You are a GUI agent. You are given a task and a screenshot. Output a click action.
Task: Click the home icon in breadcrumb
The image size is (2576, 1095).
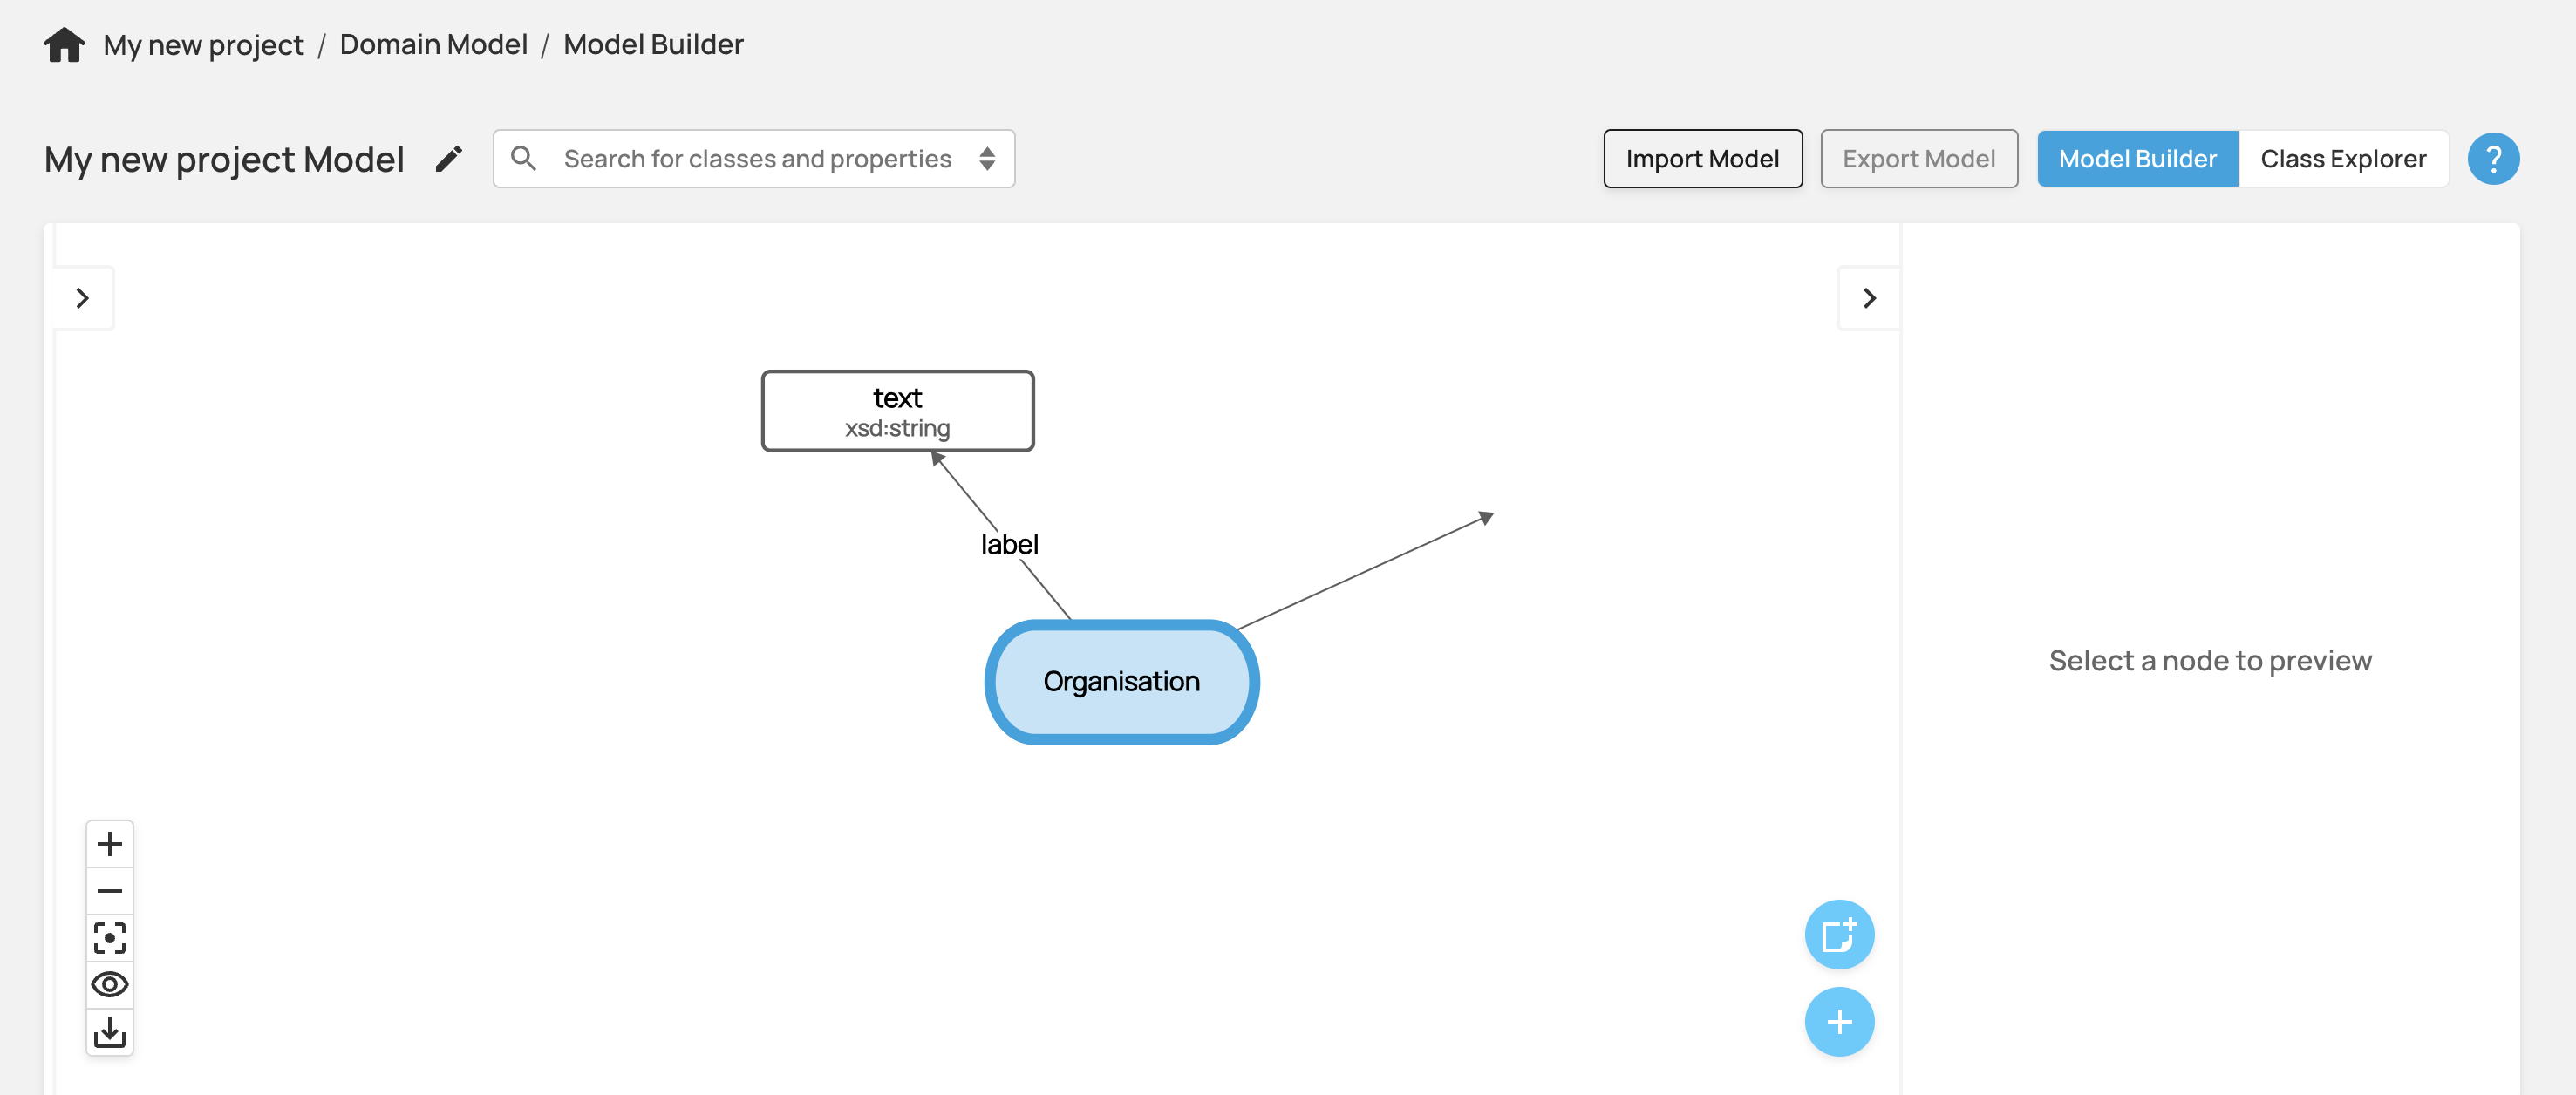coord(64,45)
